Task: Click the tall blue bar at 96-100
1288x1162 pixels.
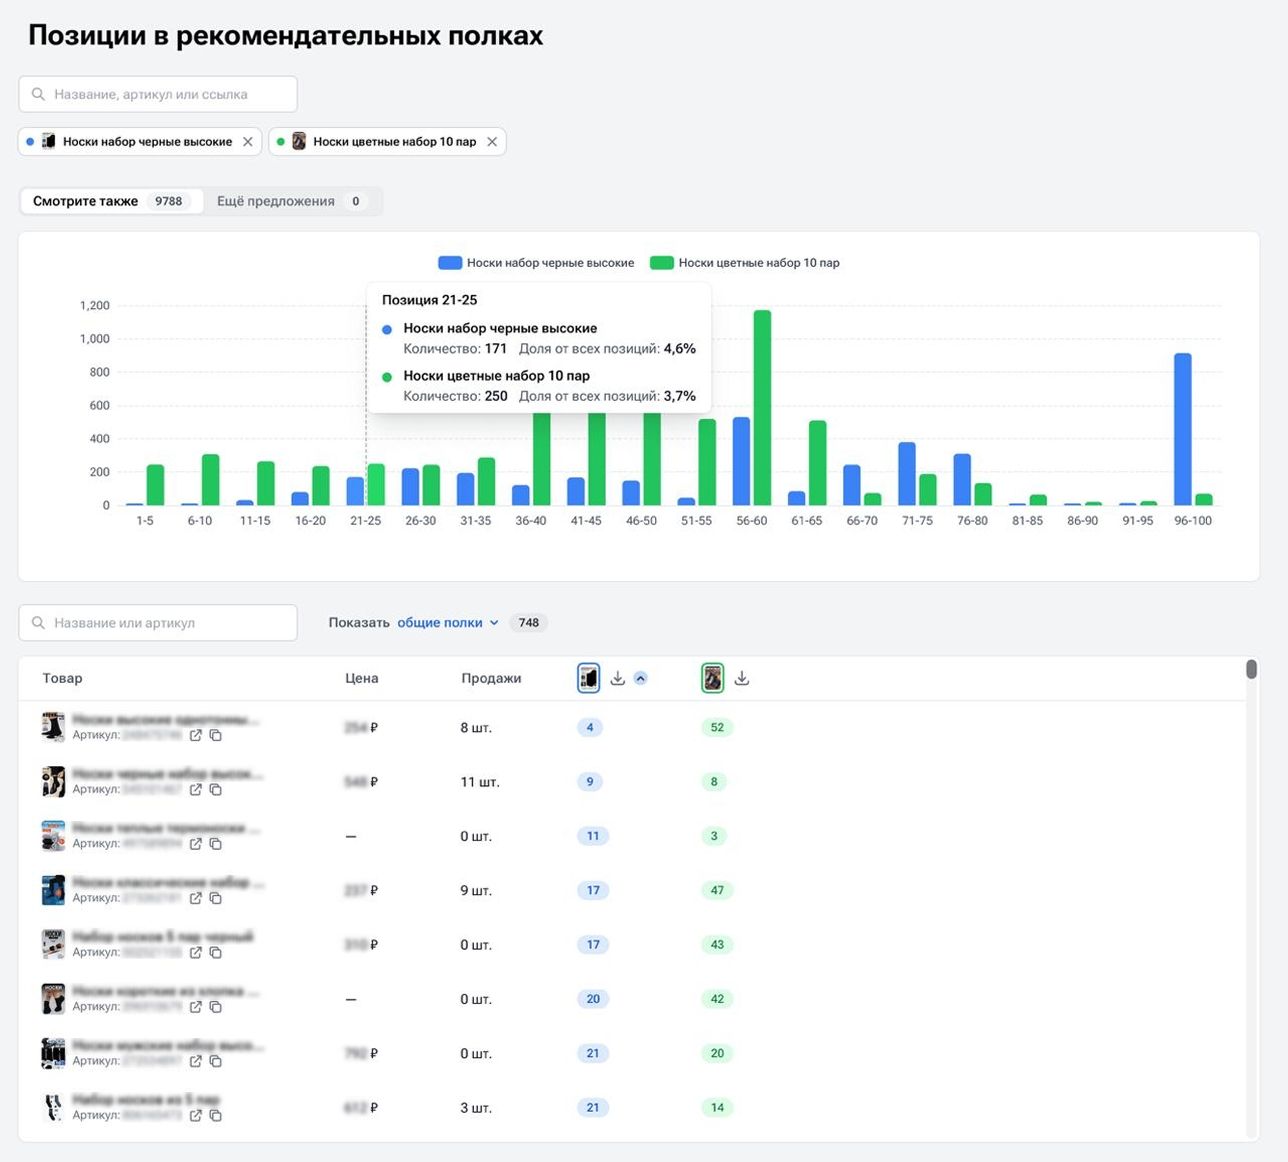Action: click(x=1182, y=429)
